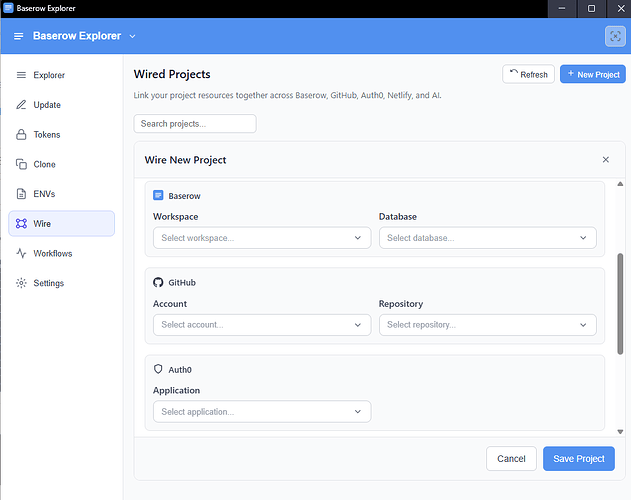631x500 pixels.
Task: Click the Refresh button
Action: pos(528,74)
